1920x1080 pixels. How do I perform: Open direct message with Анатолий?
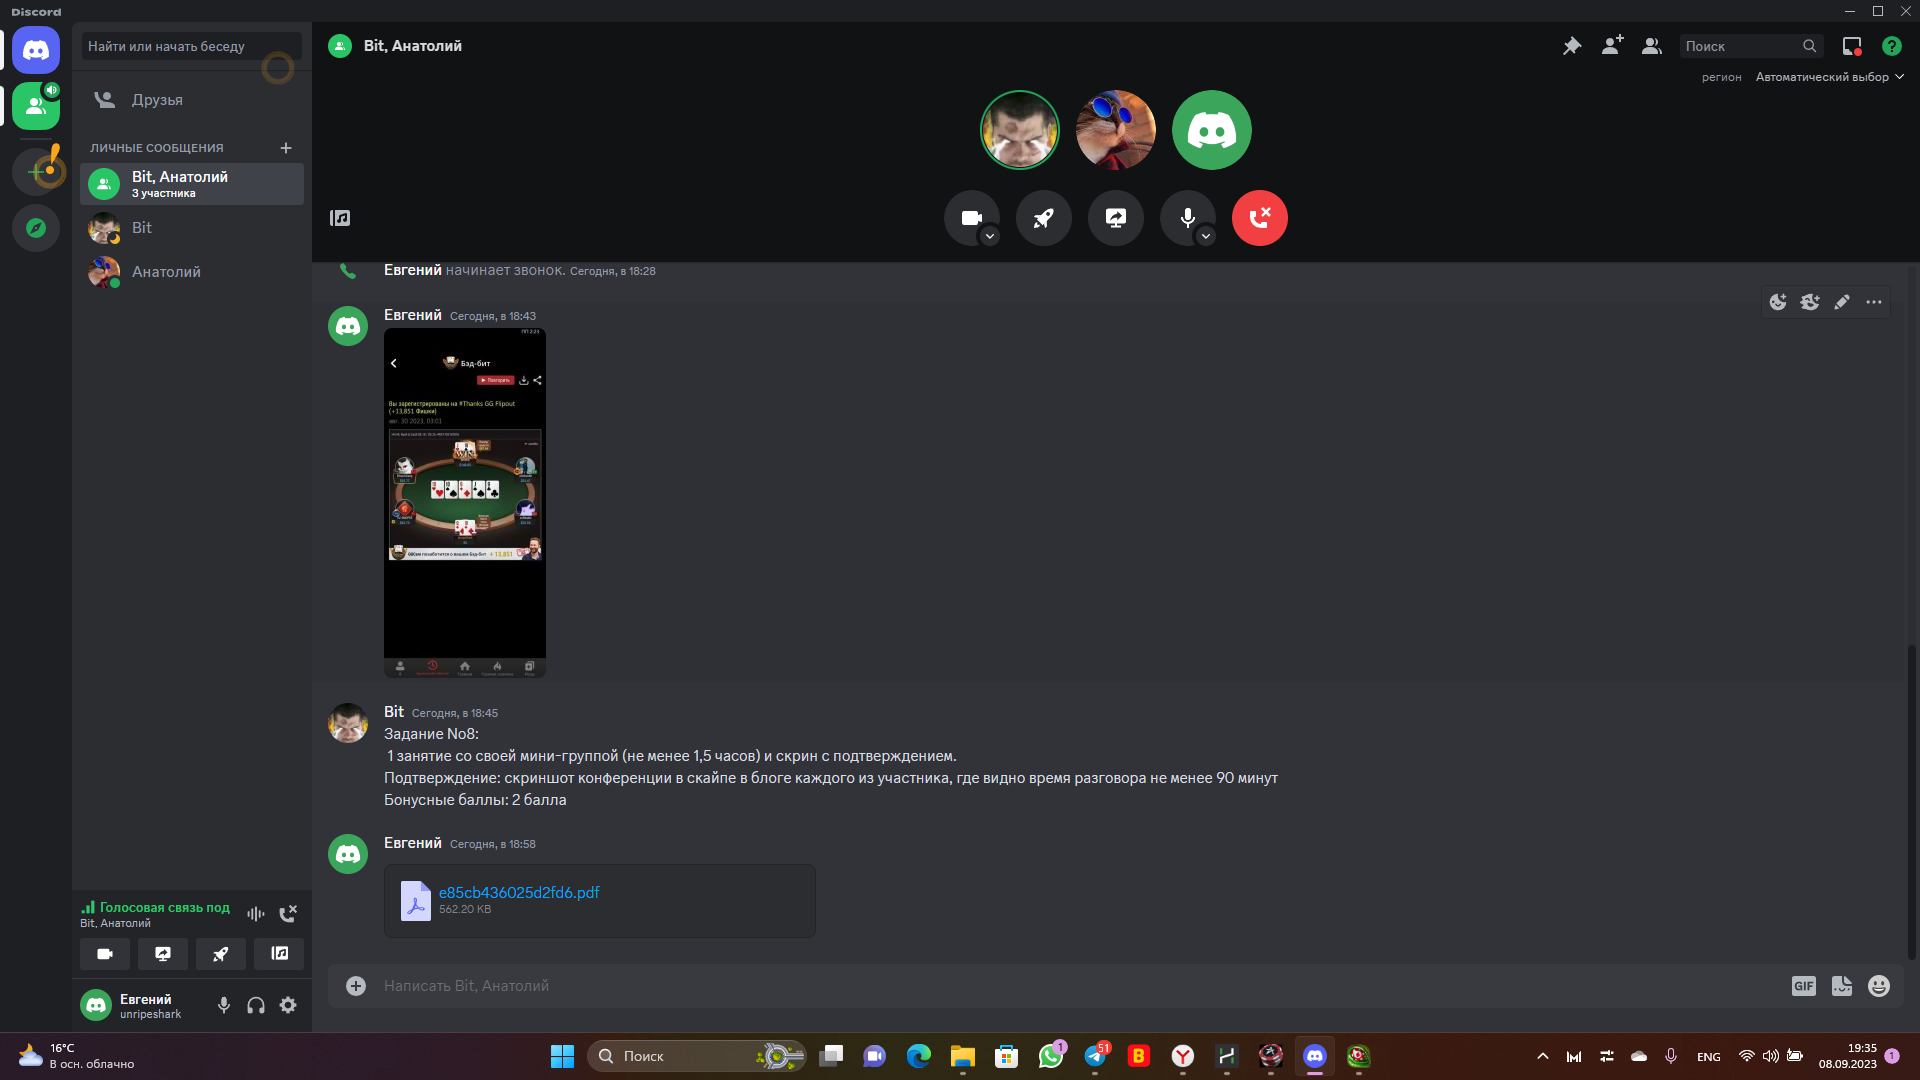tap(192, 272)
